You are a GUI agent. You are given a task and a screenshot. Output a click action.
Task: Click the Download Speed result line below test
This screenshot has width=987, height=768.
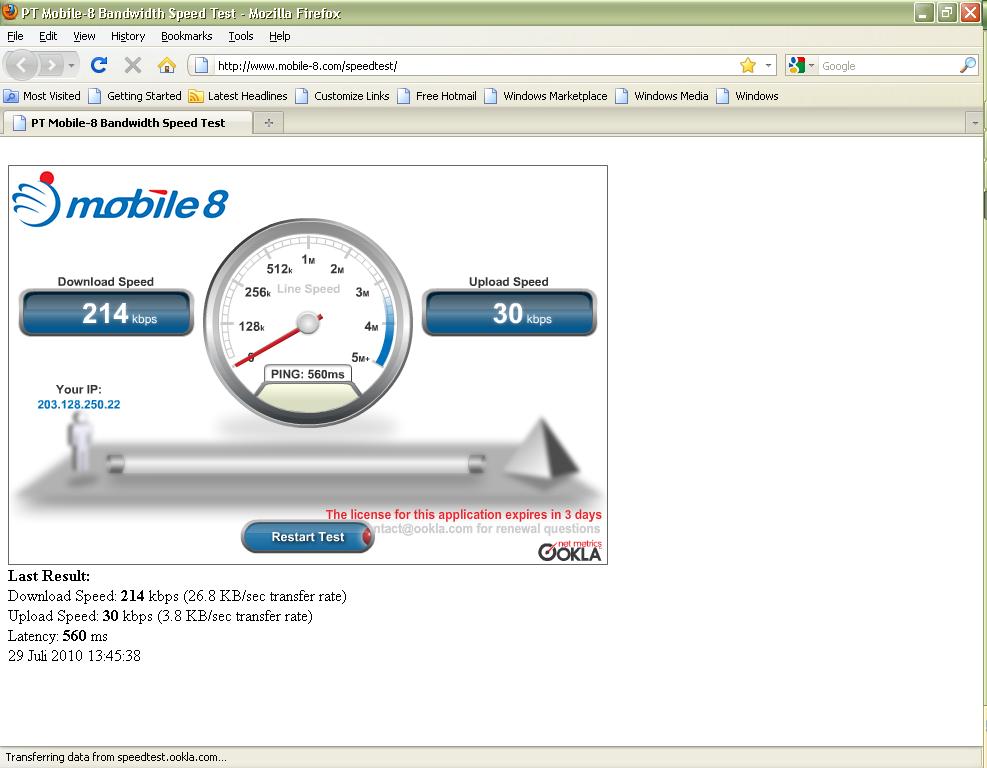click(x=178, y=596)
